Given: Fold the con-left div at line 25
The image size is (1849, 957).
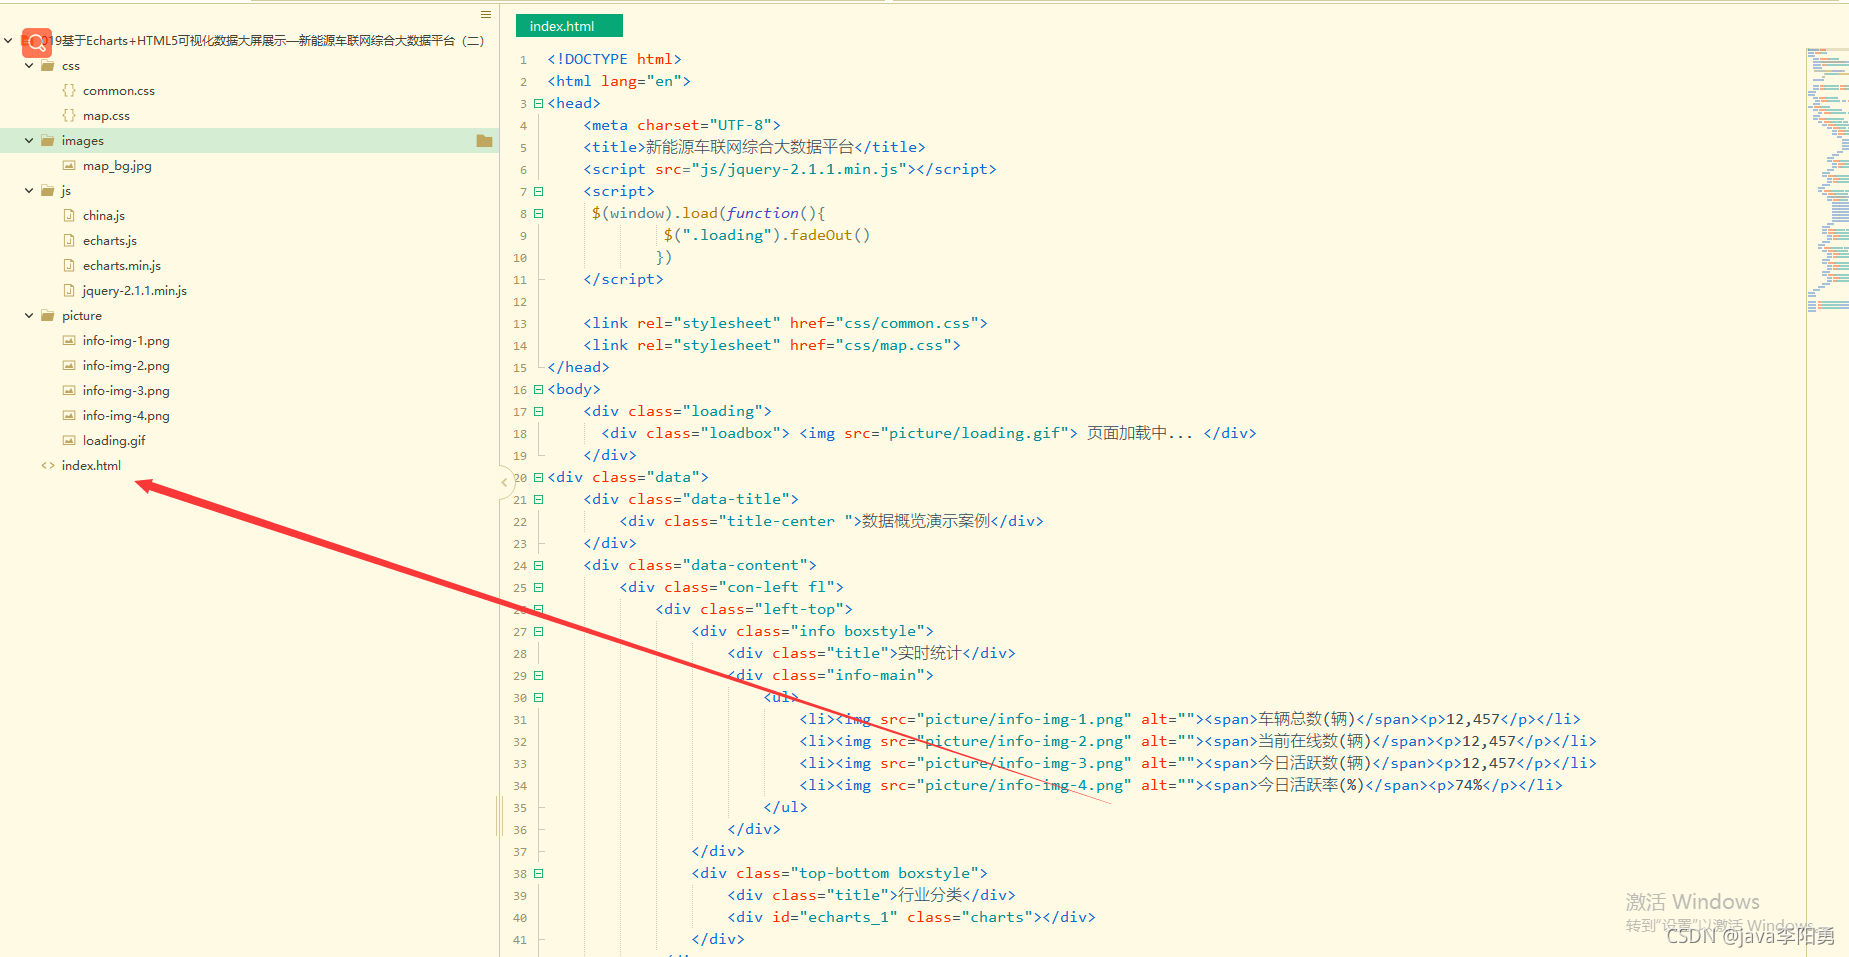Looking at the screenshot, I should (x=539, y=587).
